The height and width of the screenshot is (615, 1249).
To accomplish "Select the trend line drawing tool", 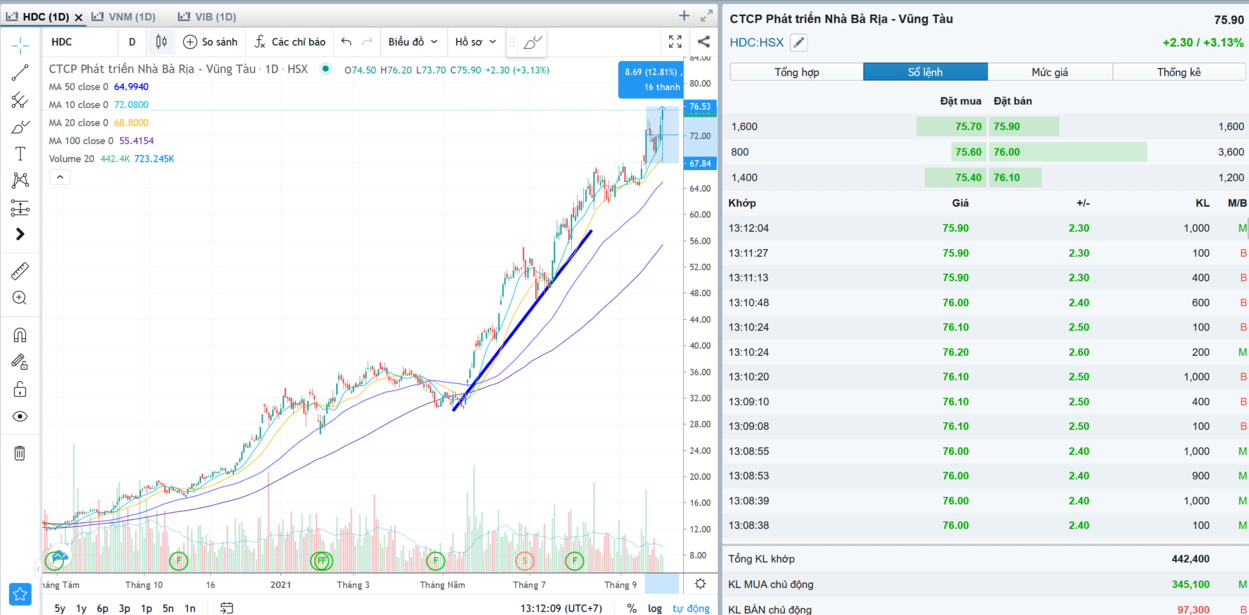I will (20, 73).
